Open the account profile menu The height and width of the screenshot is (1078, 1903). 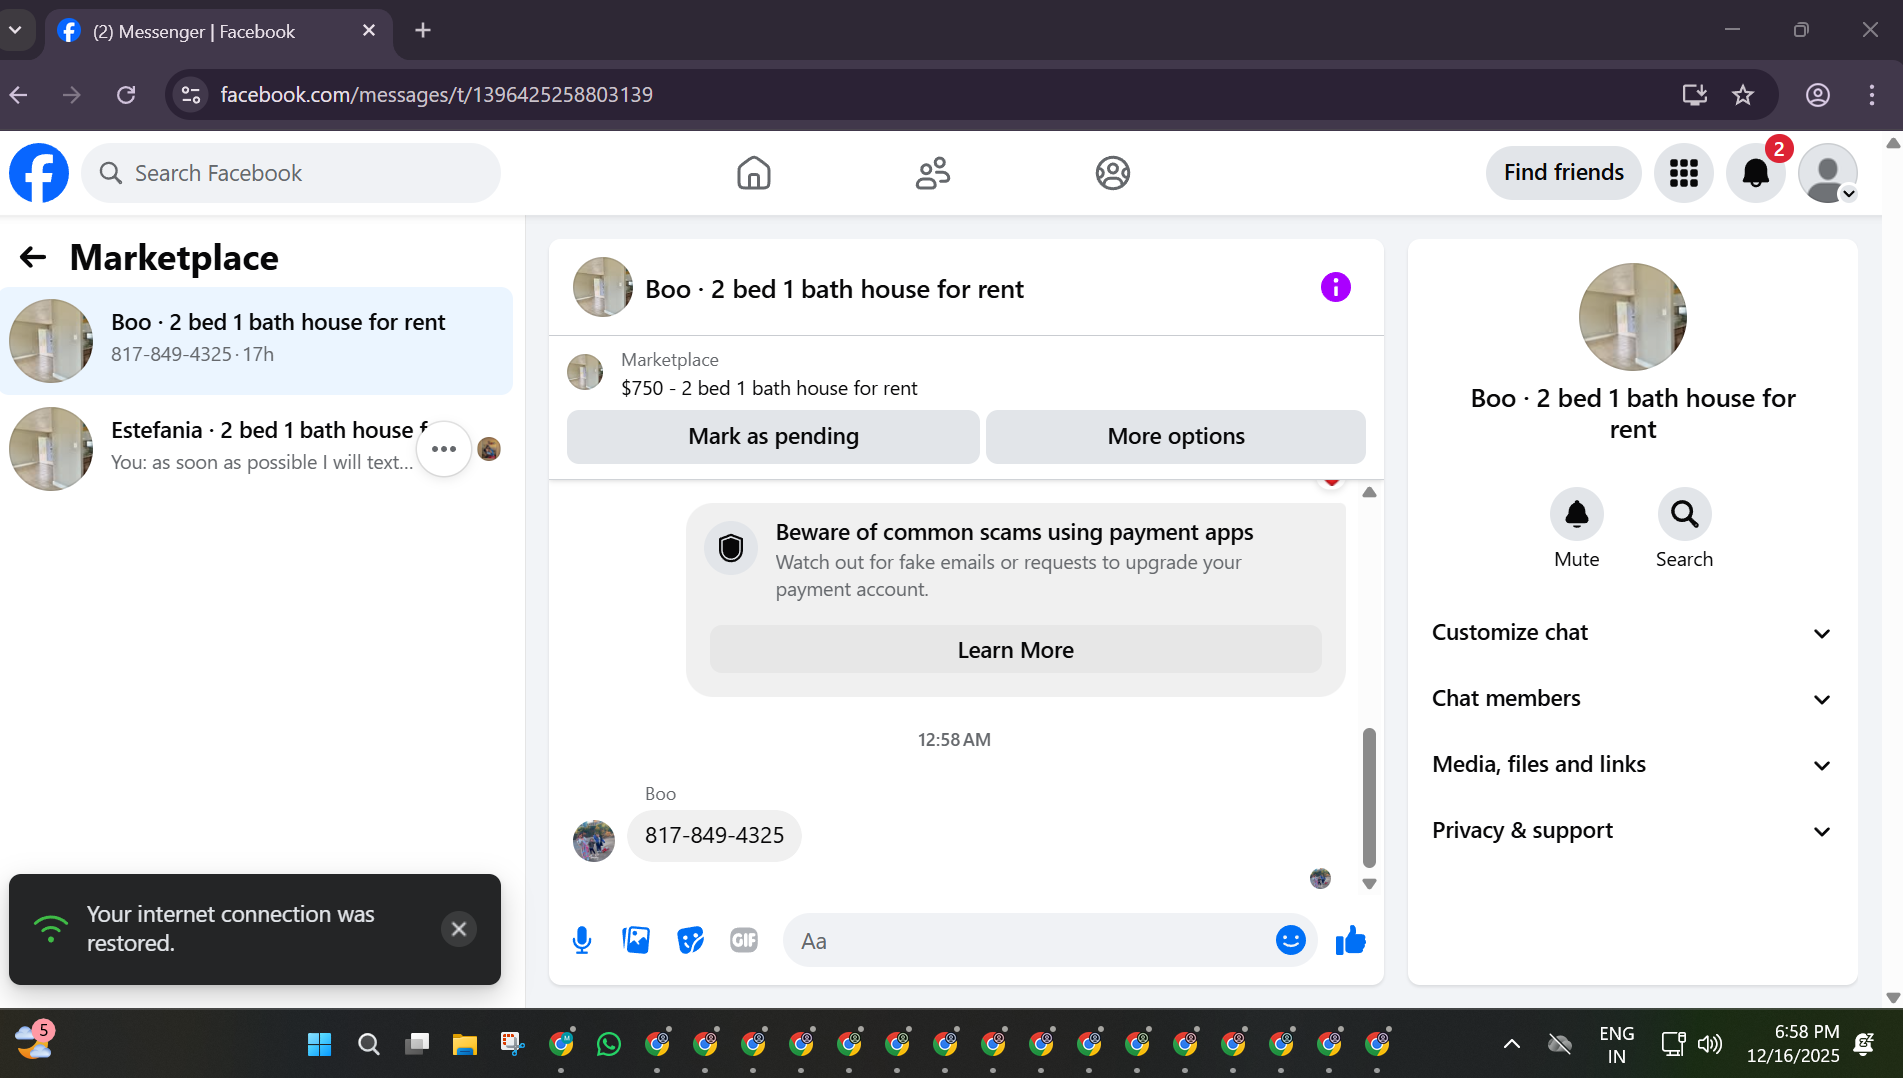(1828, 173)
